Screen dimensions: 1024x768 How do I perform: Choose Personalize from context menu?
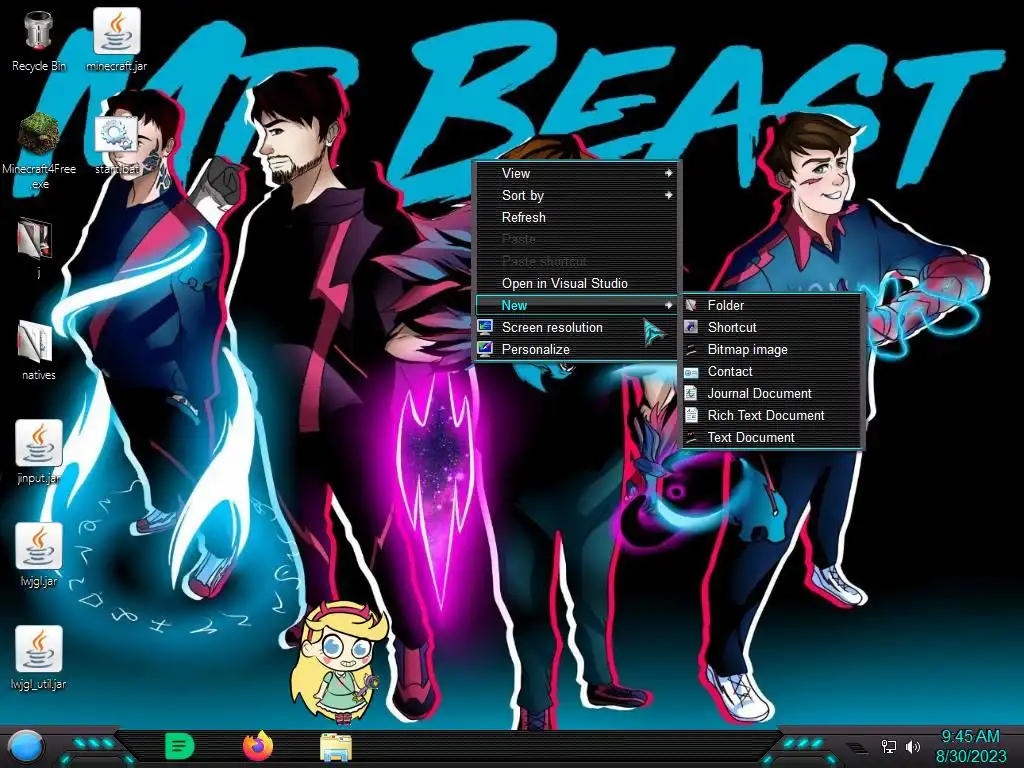click(x=577, y=349)
